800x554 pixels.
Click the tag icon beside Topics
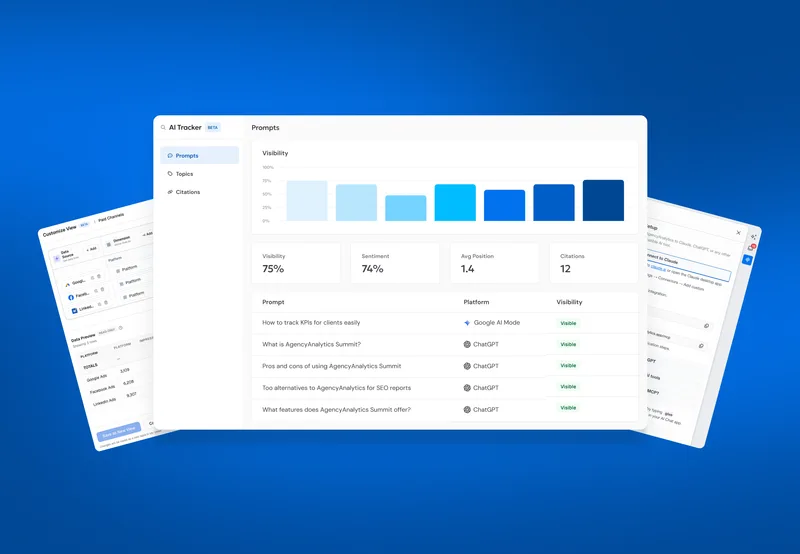[170, 174]
